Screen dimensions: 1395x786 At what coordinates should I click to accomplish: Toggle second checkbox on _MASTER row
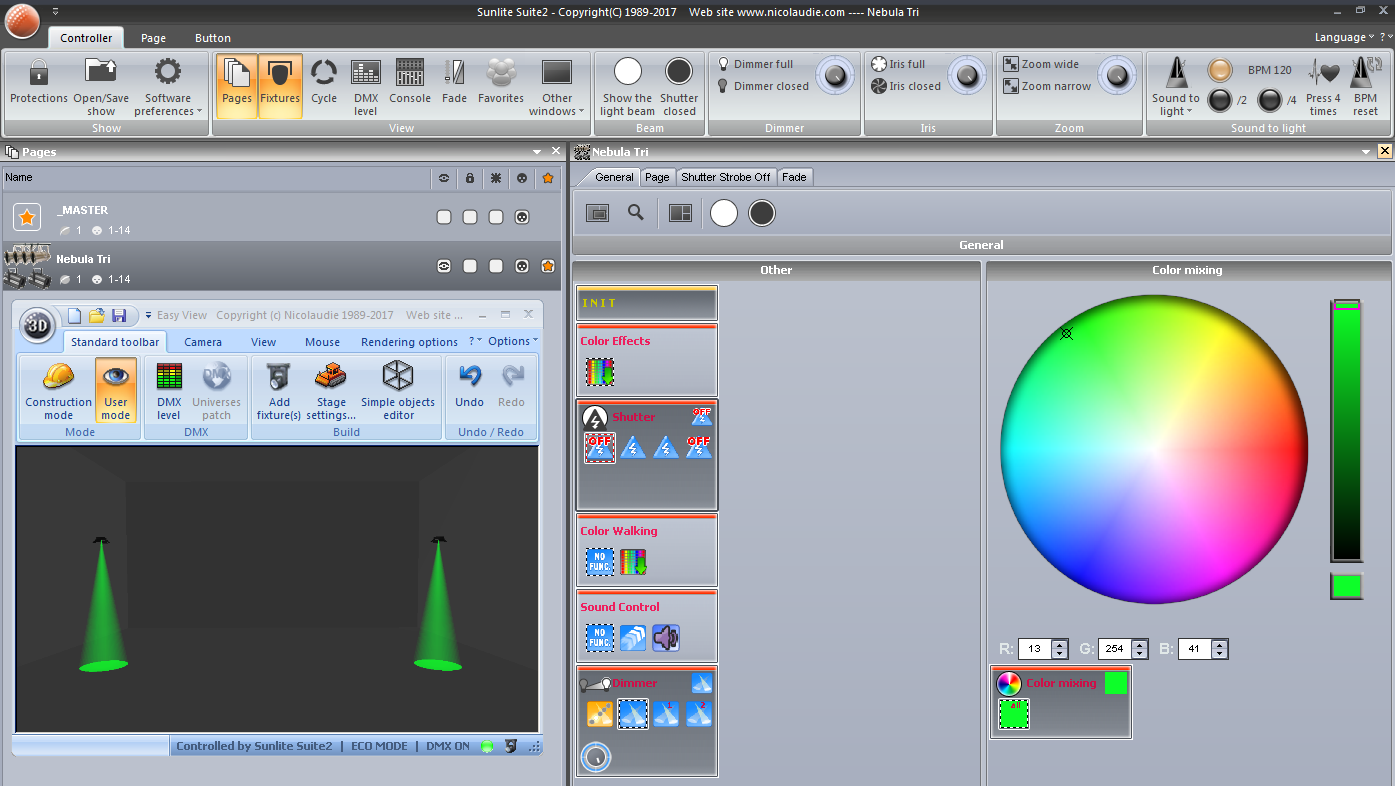470,217
